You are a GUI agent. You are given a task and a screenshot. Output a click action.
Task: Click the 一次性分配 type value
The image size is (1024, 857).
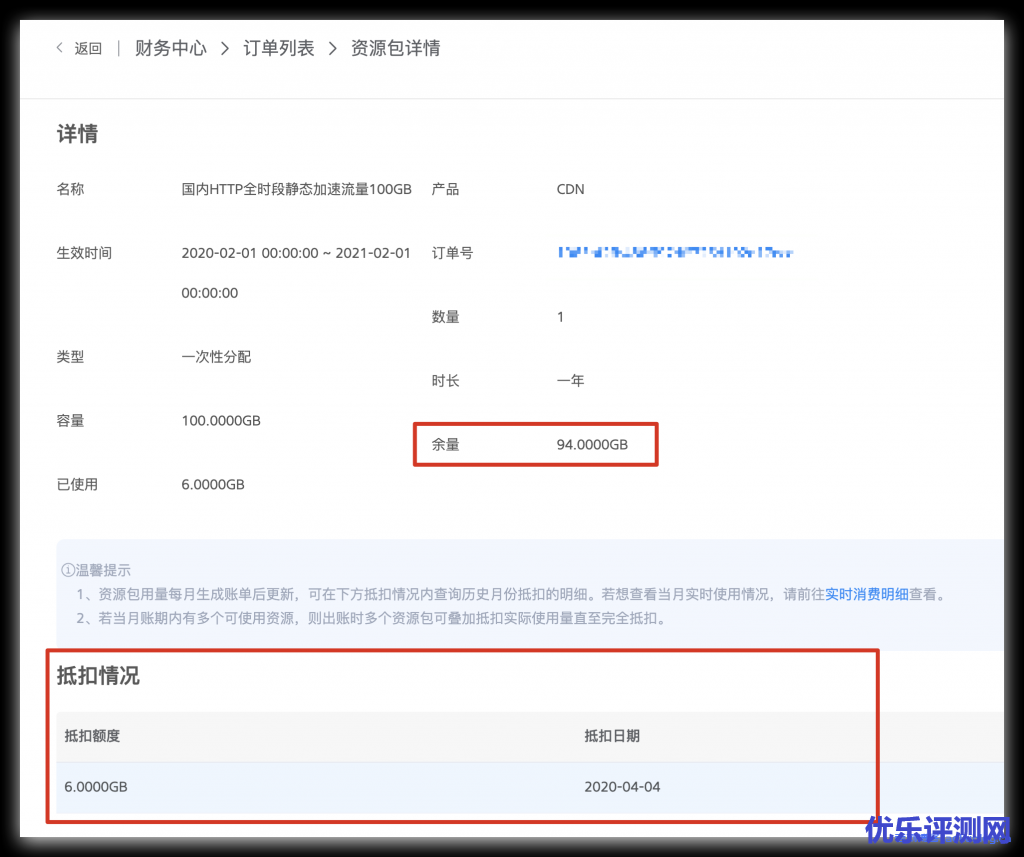(x=216, y=357)
